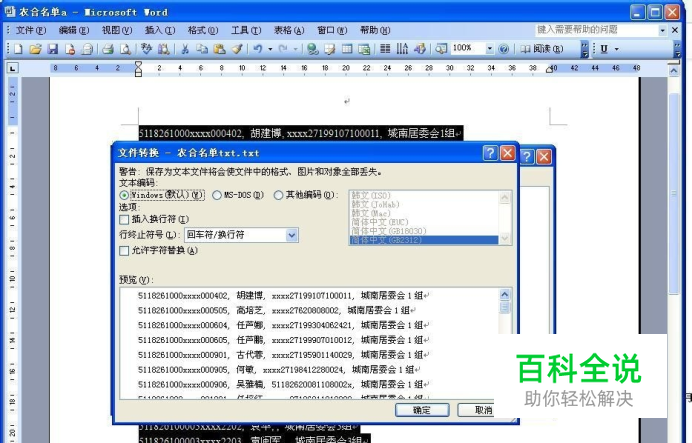Expand the standard toolbar options chevron

coord(585,49)
